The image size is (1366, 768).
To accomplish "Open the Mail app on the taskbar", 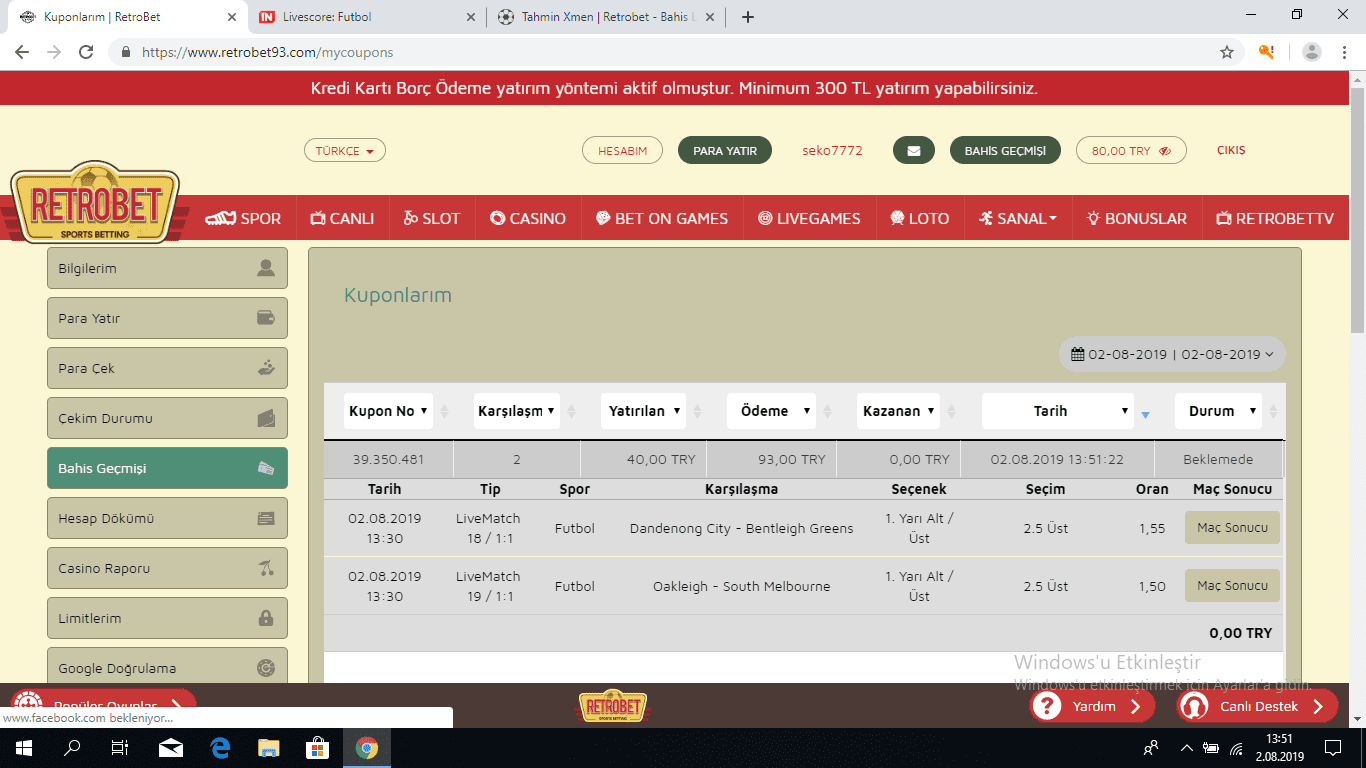I will click(170, 747).
